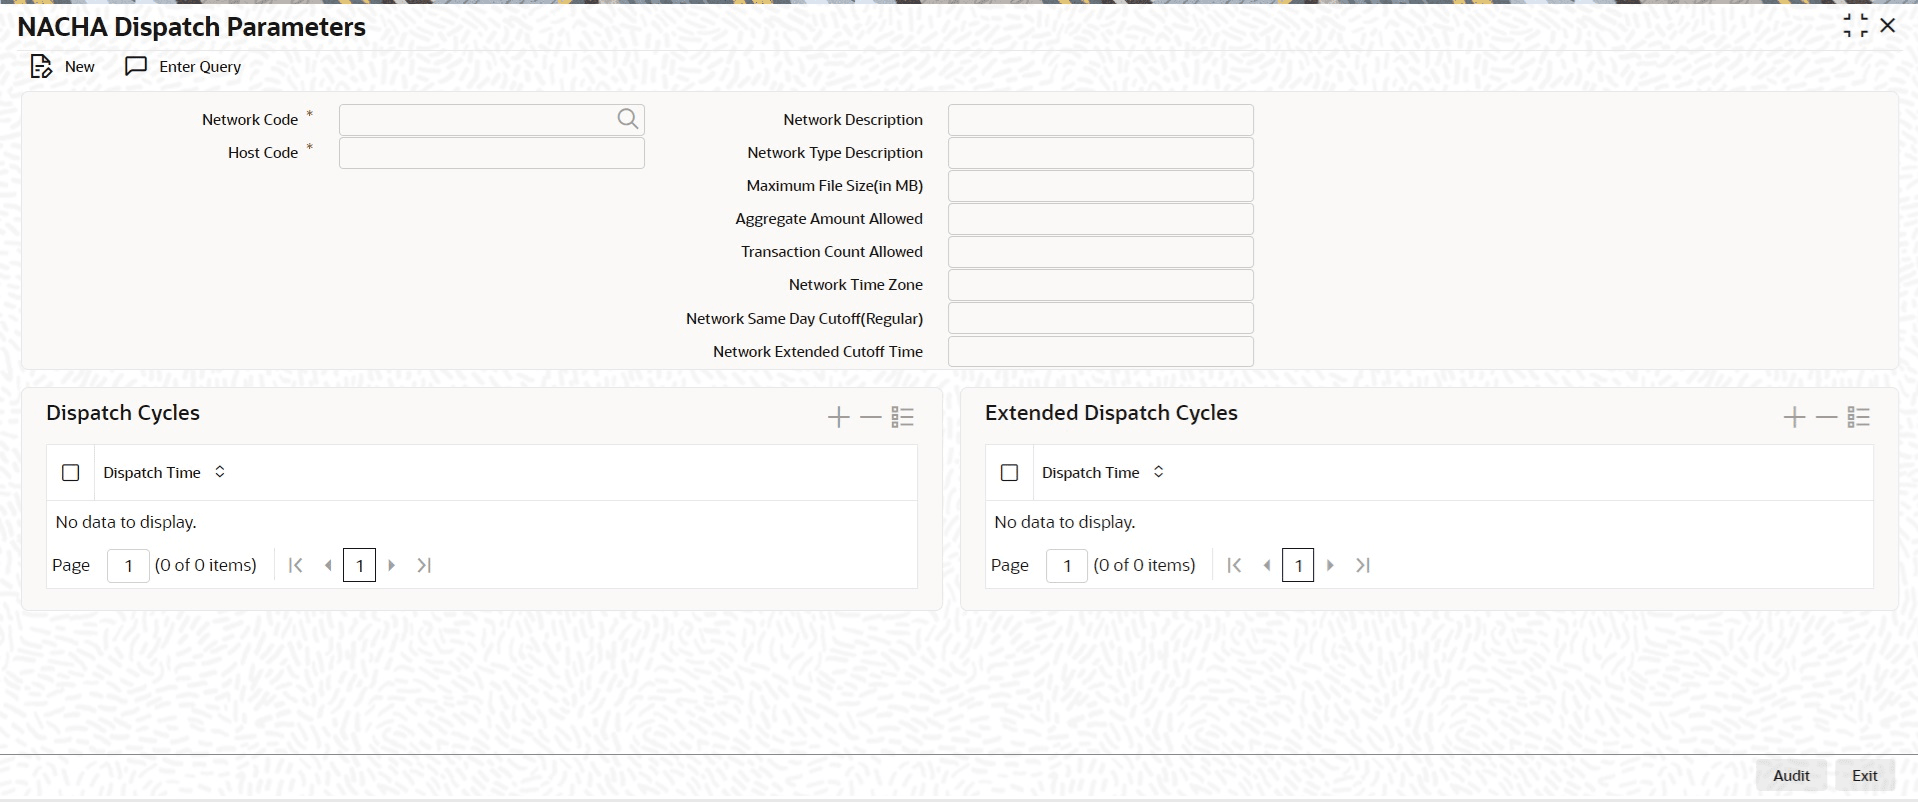Go to first page in Dispatch Cycles
Viewport: 1918px width, 802px height.
pos(295,566)
